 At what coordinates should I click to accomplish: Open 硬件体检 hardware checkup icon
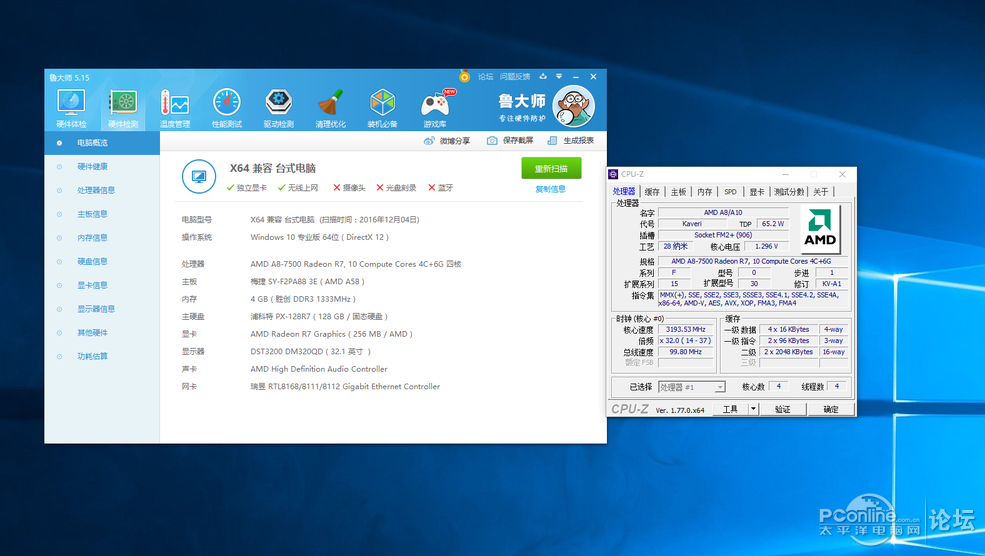coord(71,108)
